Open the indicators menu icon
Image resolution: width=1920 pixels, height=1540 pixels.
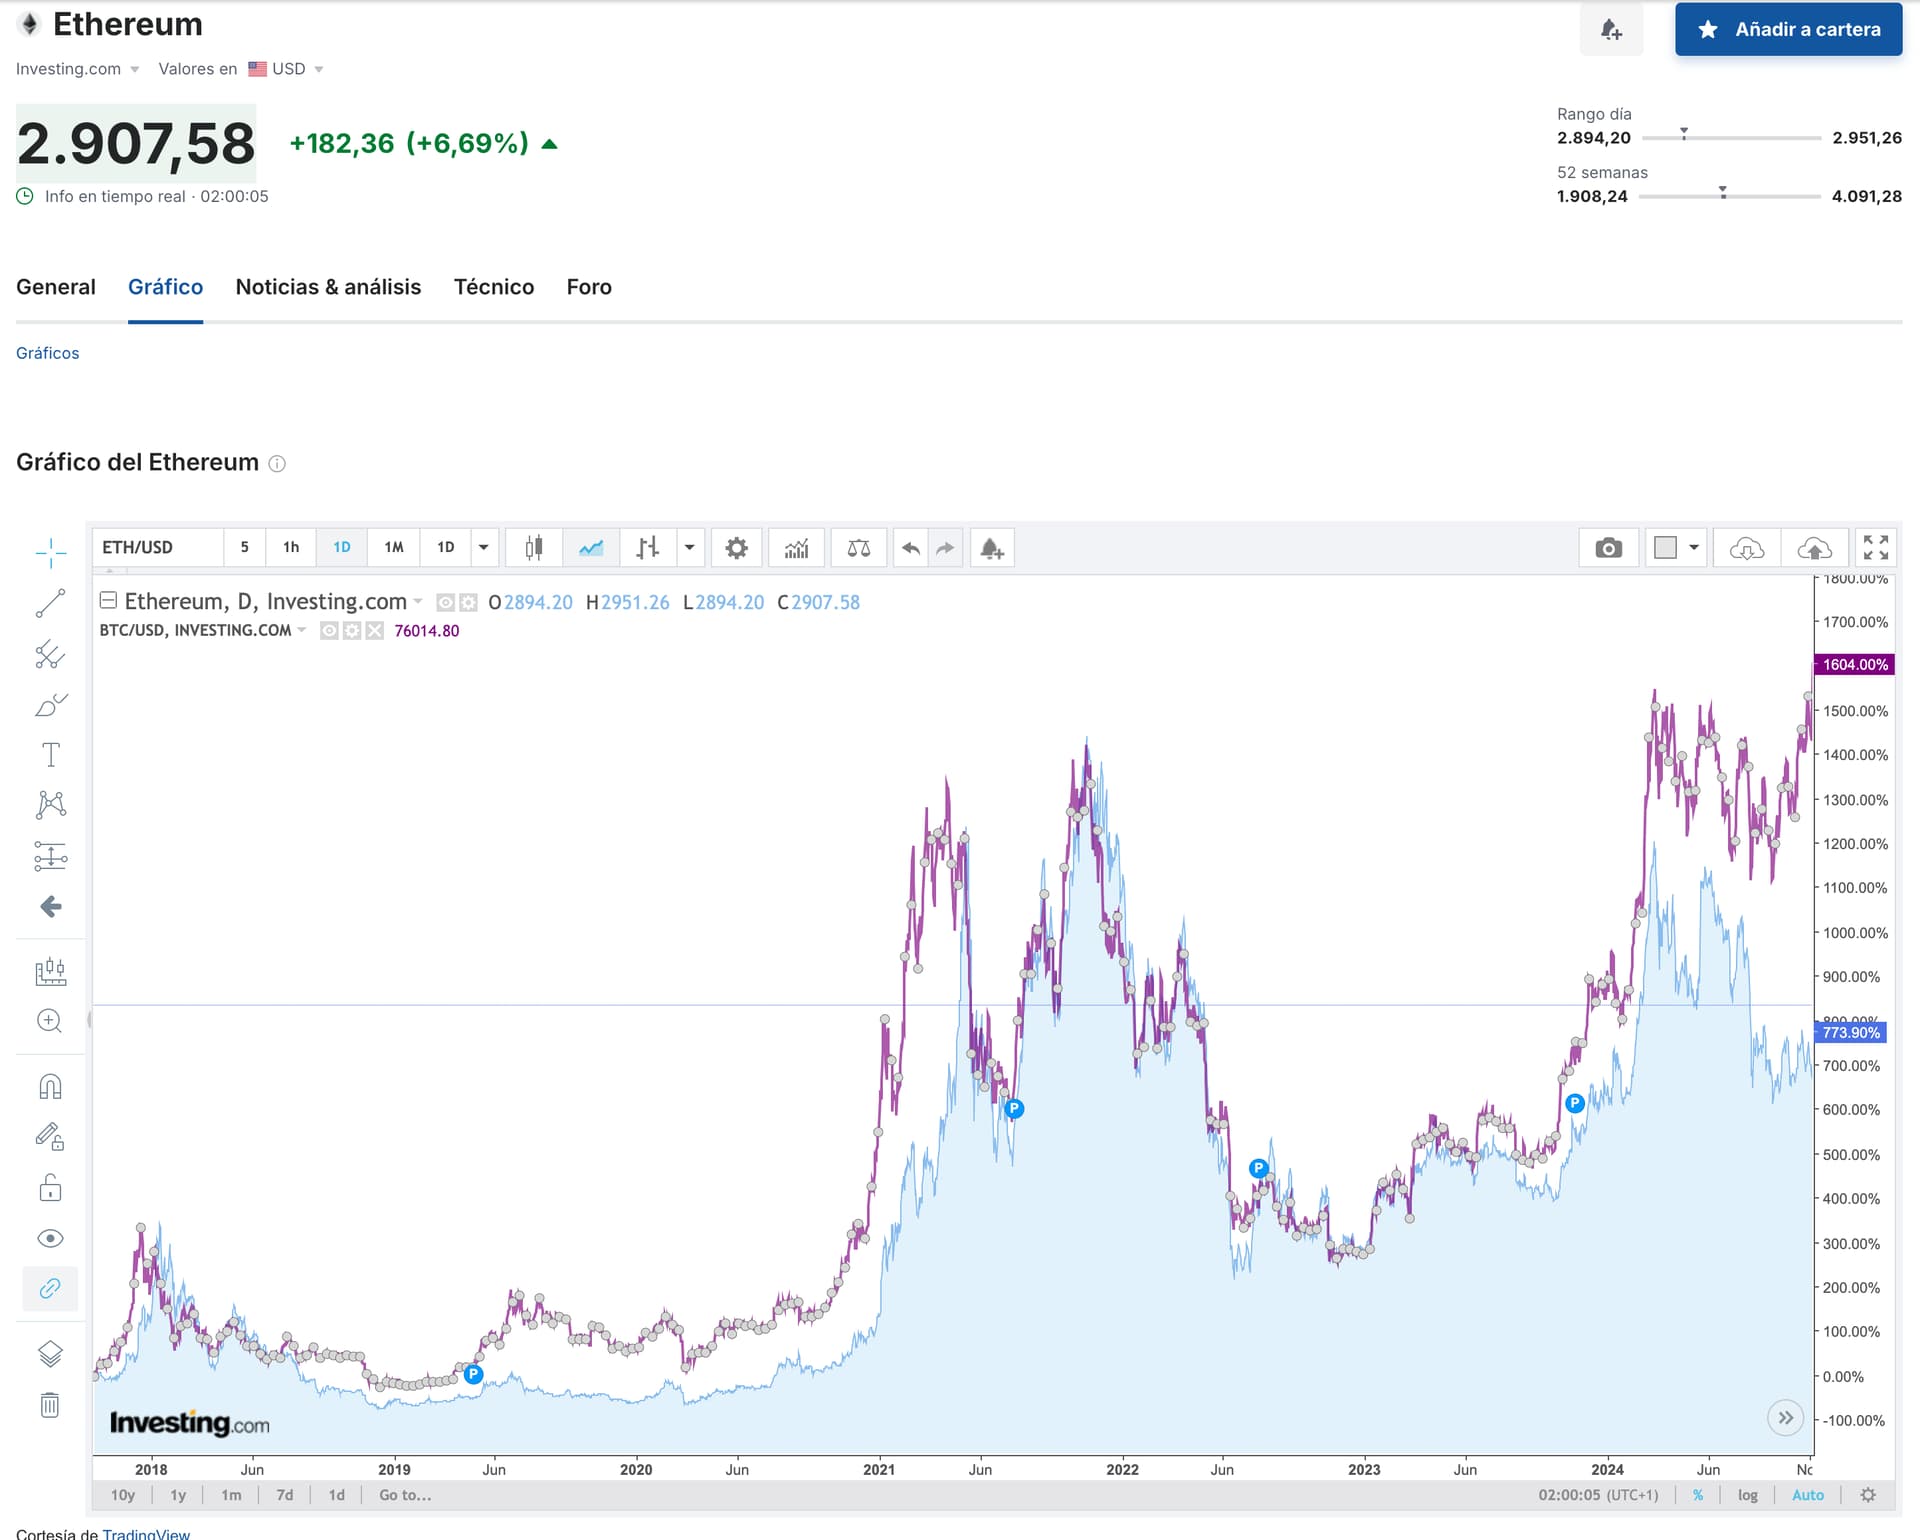pyautogui.click(x=797, y=548)
